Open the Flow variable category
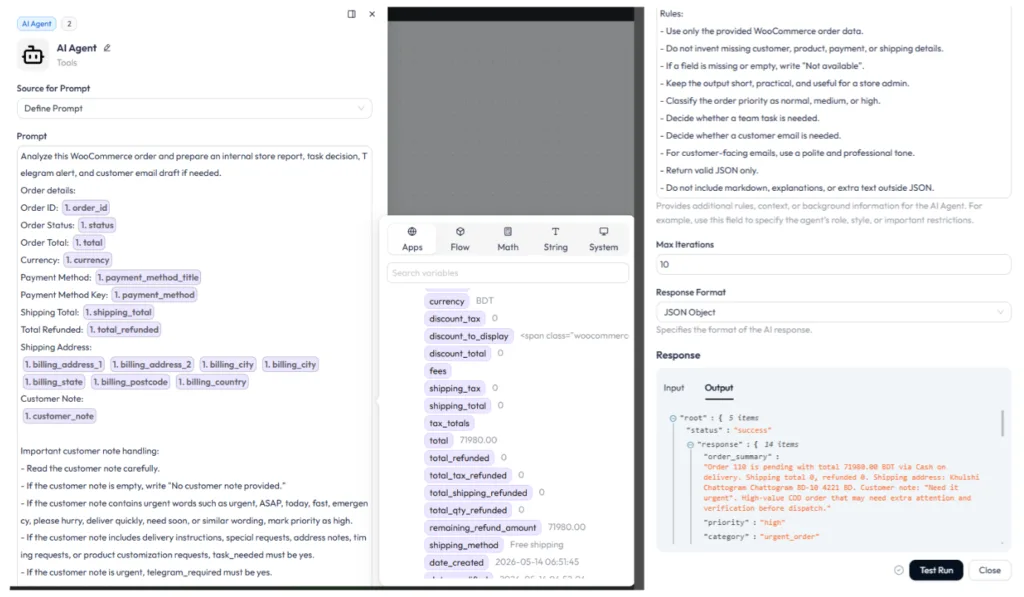Screen dimensions: 1024x597 pyautogui.click(x=460, y=239)
